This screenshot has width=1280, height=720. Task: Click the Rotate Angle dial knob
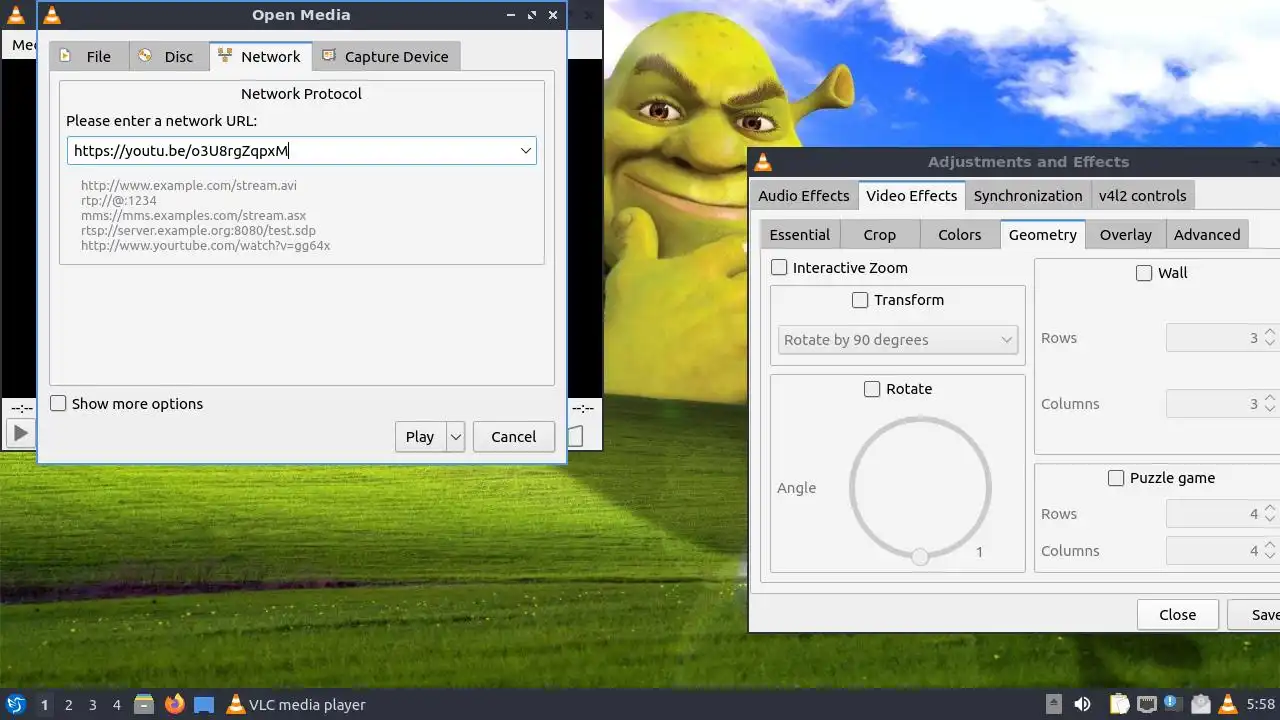coord(920,556)
